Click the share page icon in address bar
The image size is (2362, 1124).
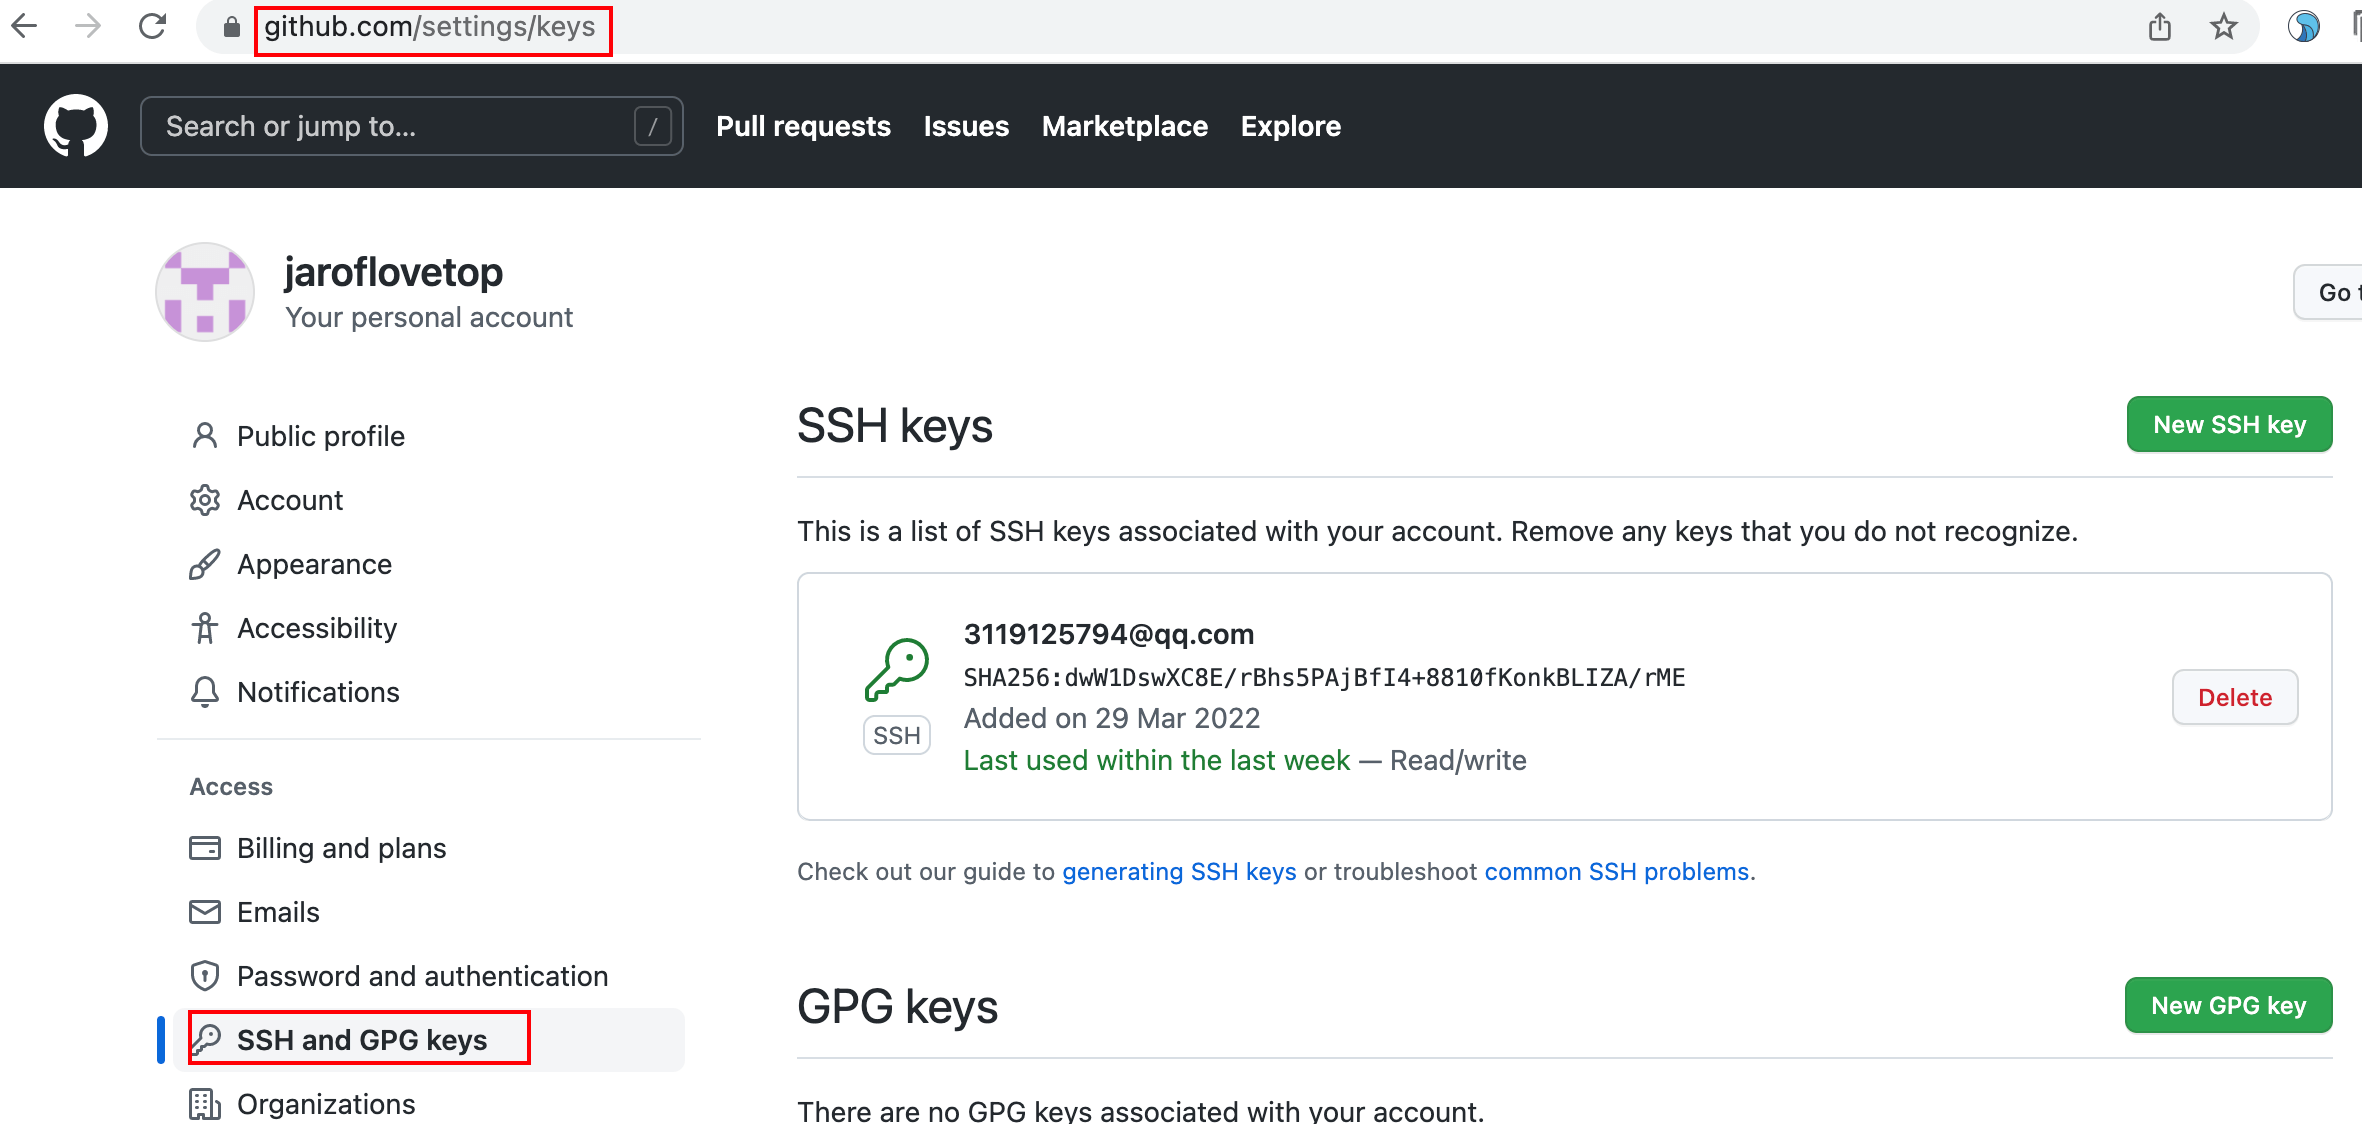click(2160, 26)
